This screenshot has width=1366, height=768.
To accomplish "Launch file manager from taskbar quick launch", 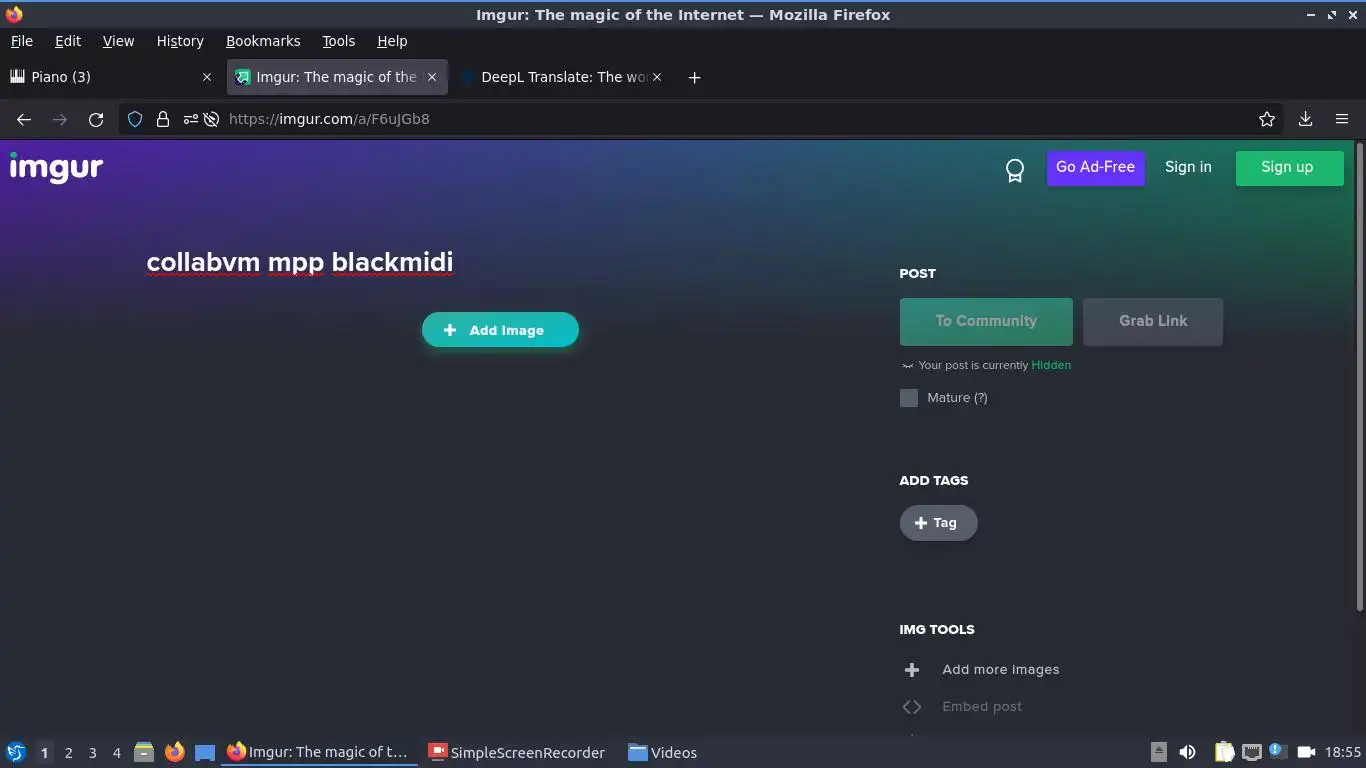I will (144, 752).
